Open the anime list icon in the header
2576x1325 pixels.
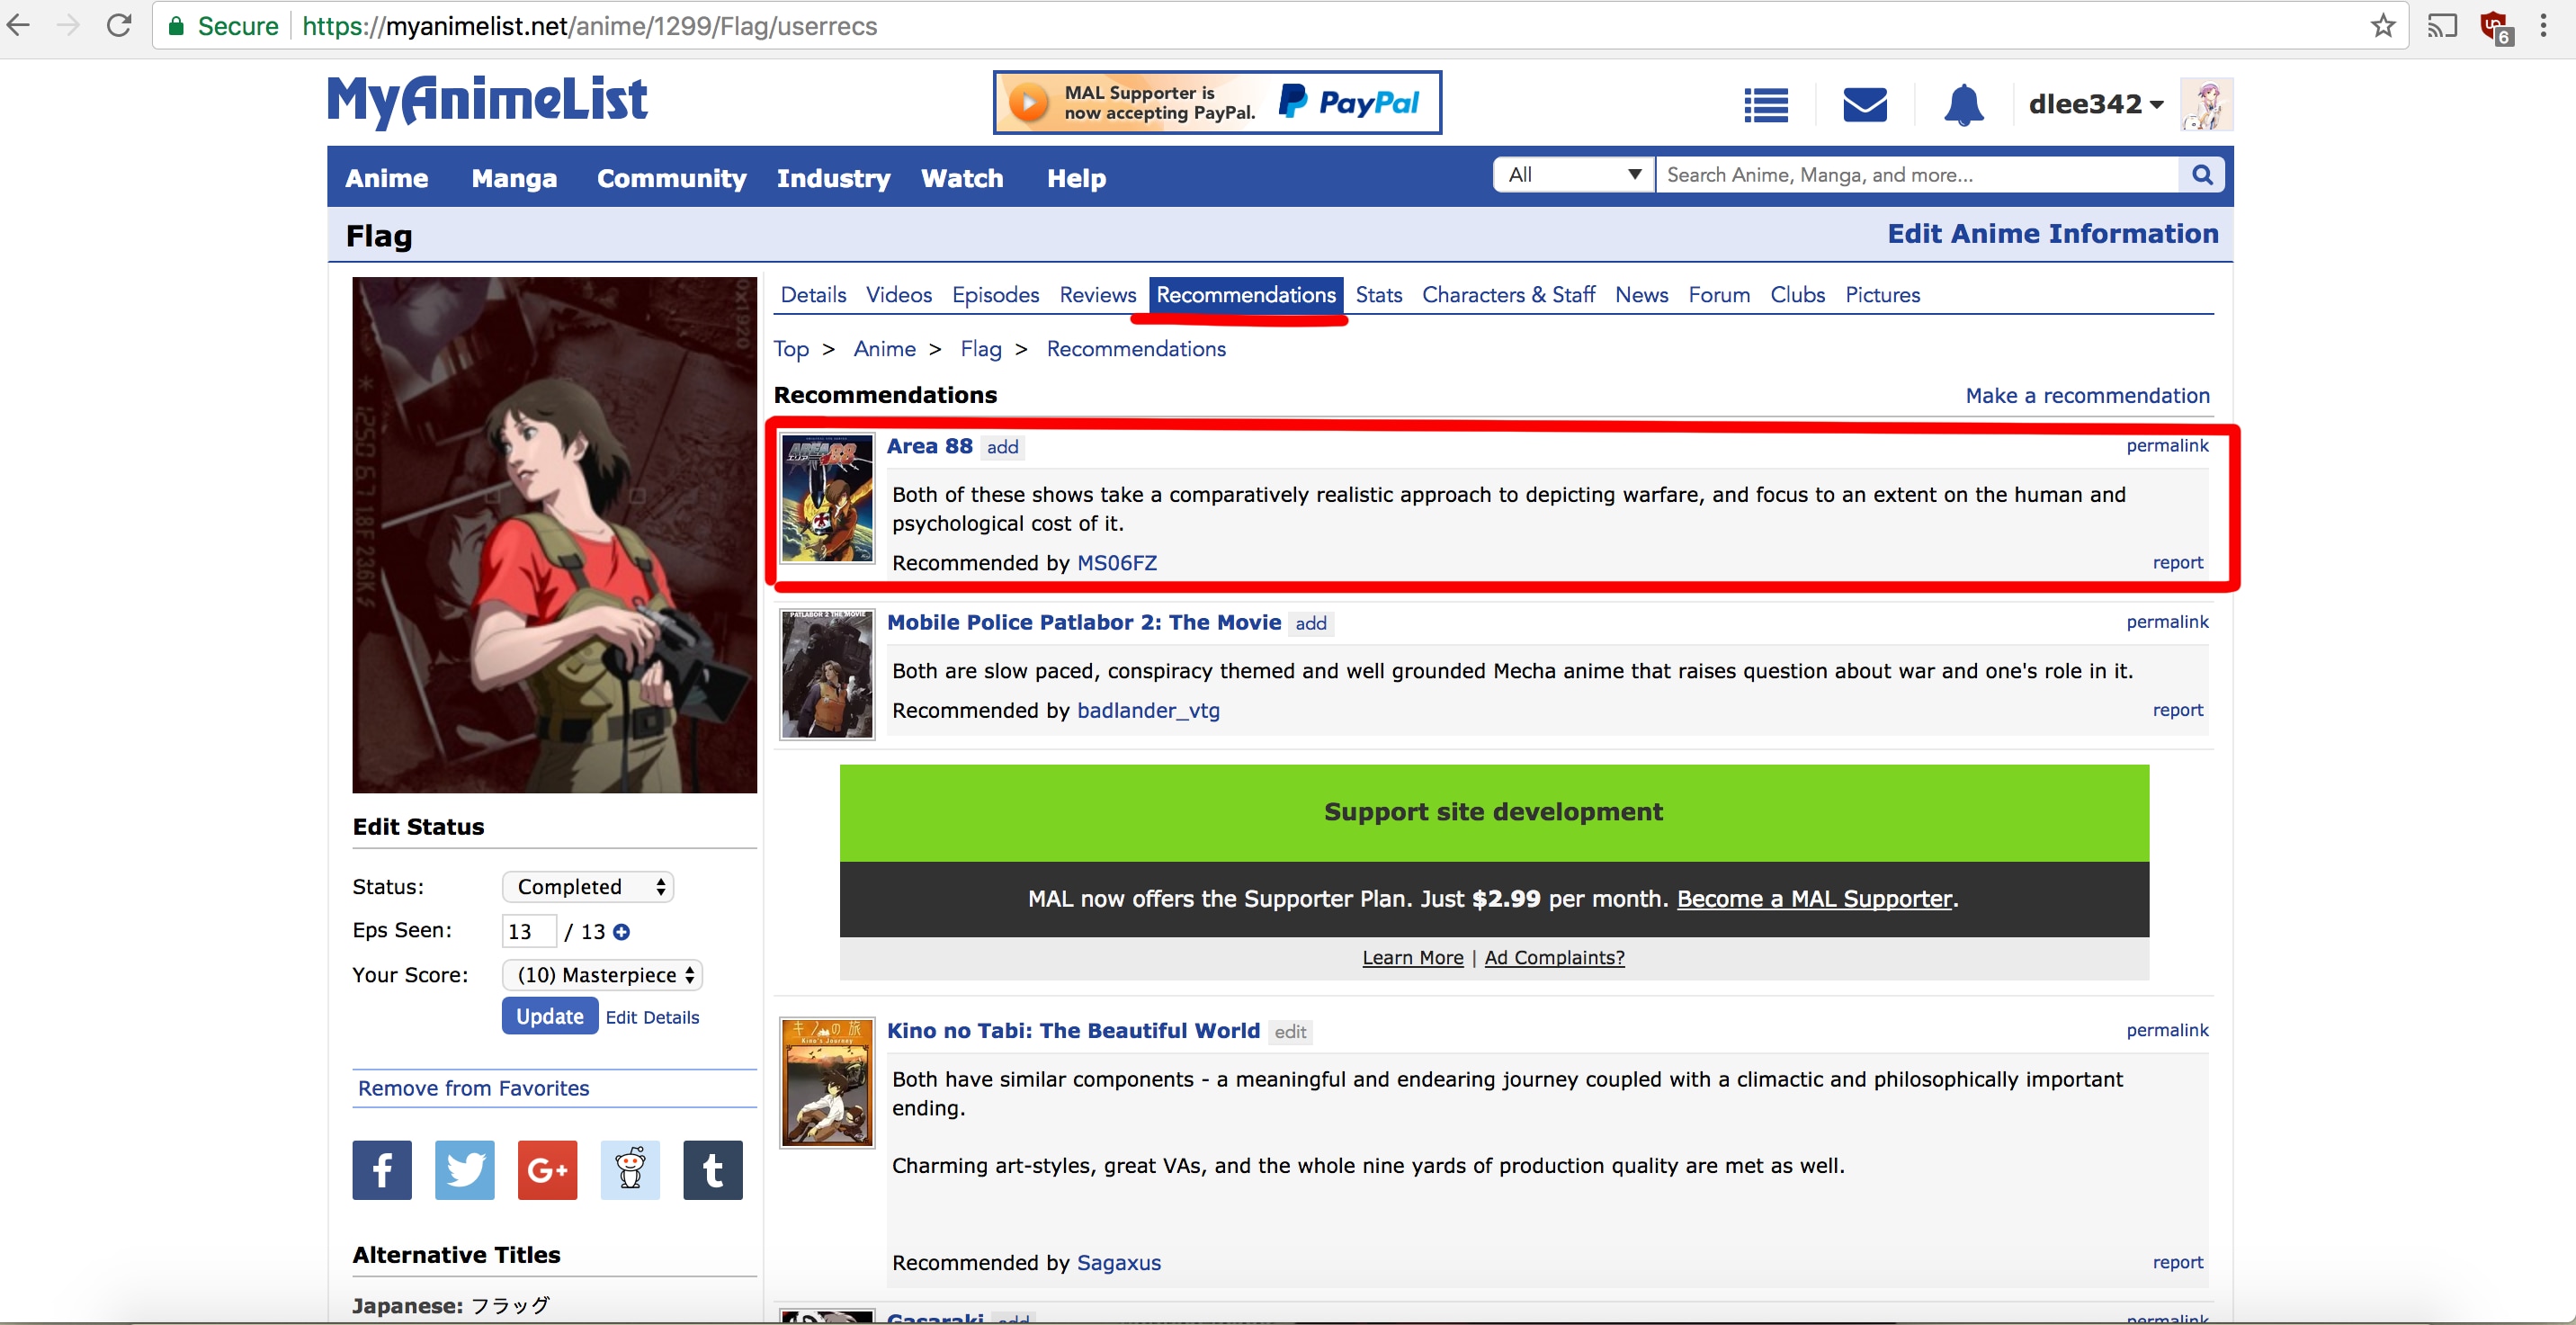(1766, 104)
